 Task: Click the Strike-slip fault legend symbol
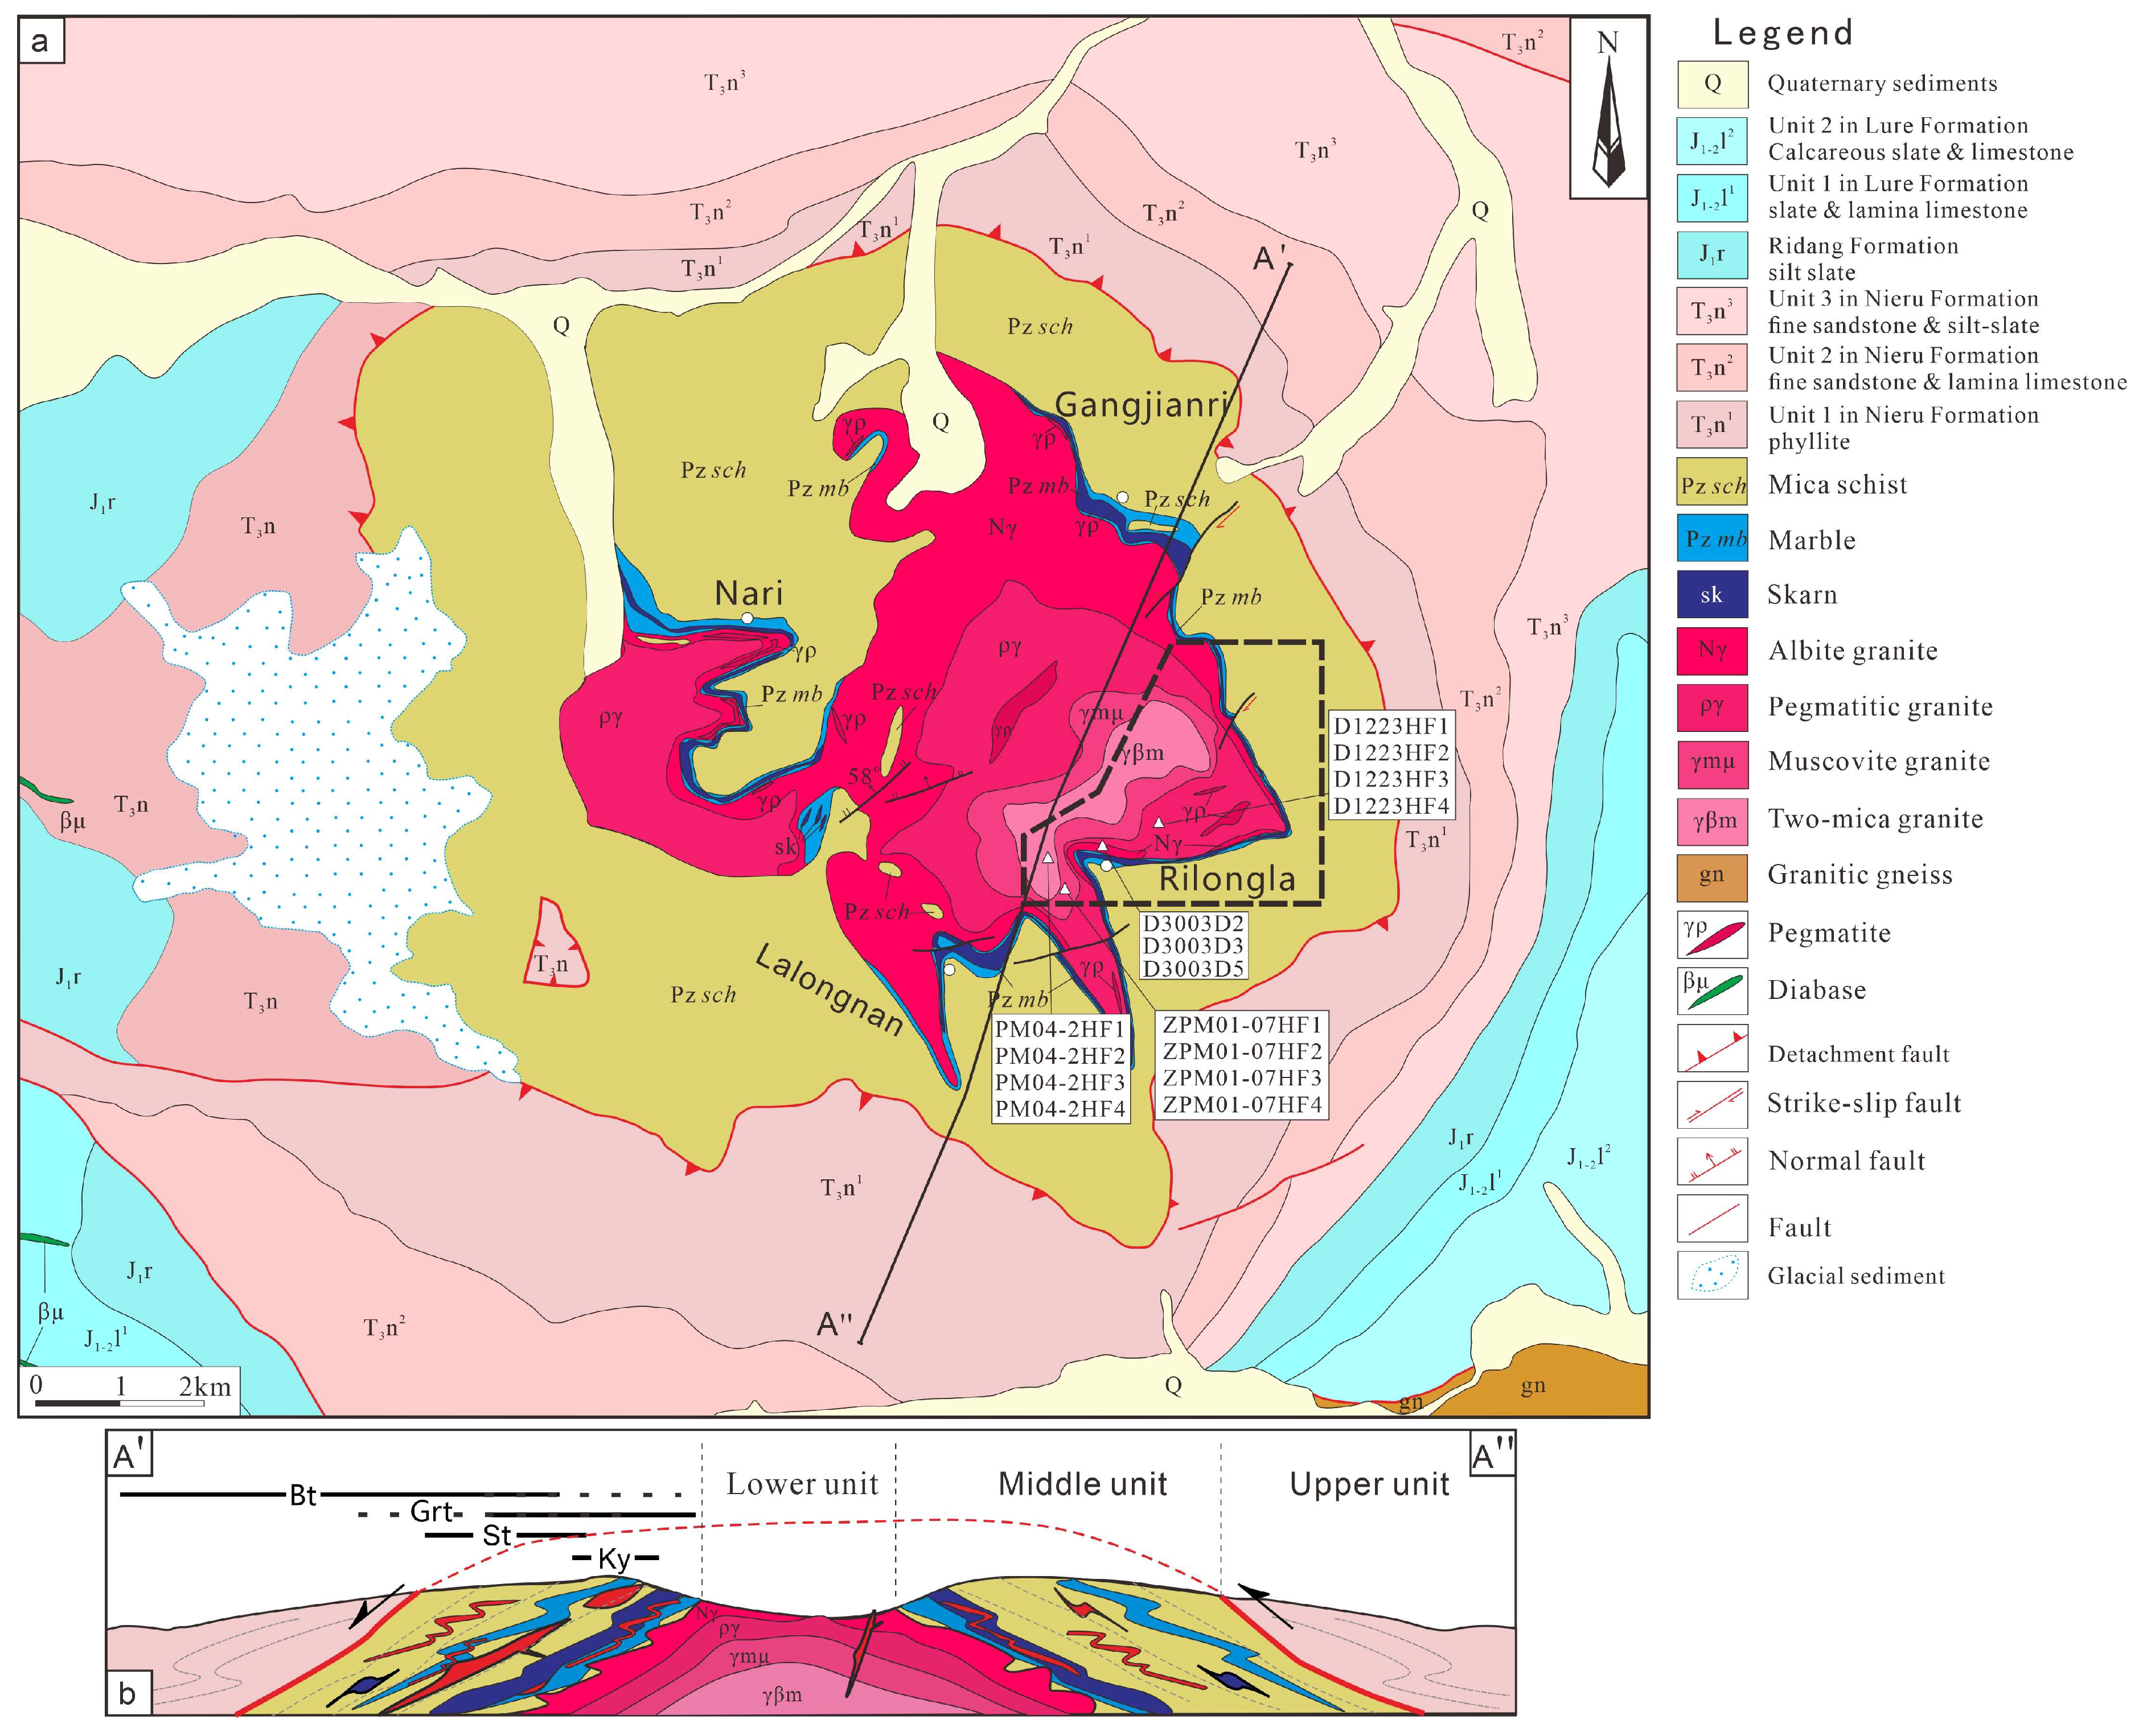pyautogui.click(x=1712, y=1104)
